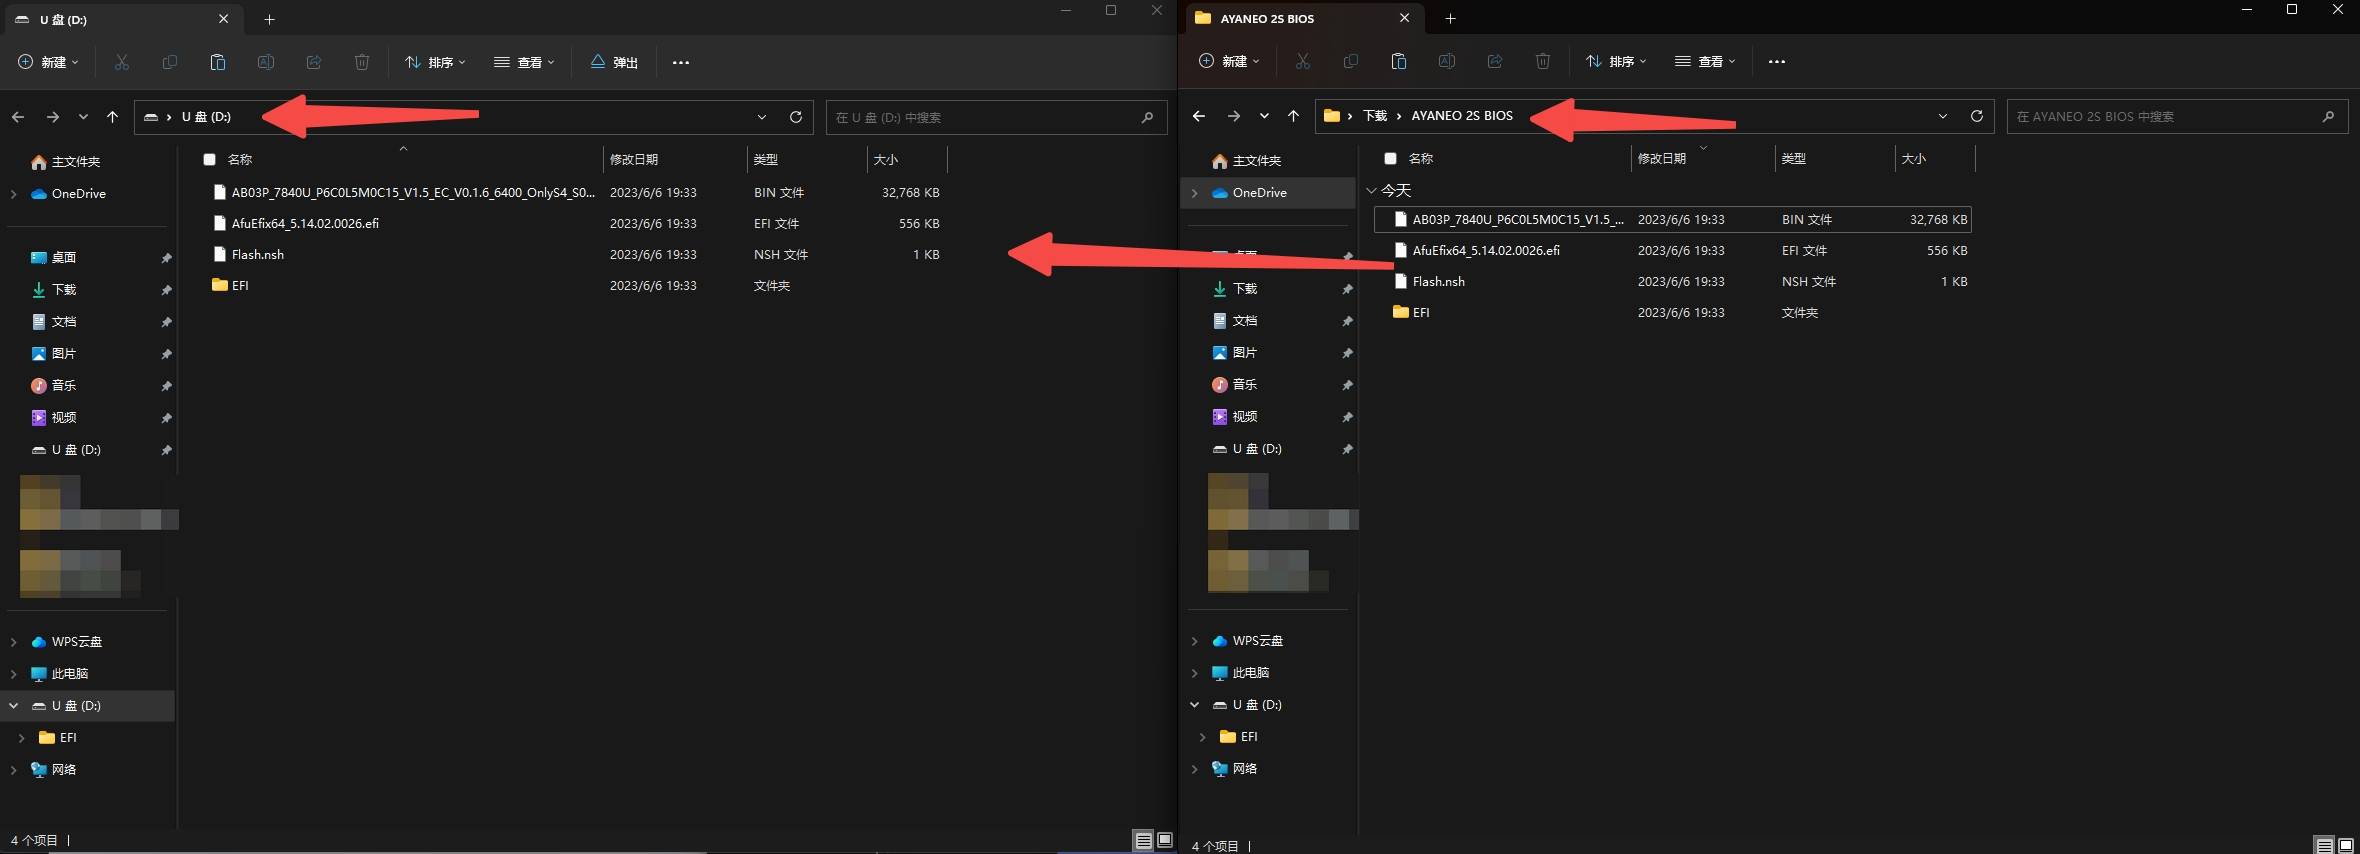2360x854 pixels.
Task: Switch to large icons view in U盘 (D:) status bar
Action: coord(1165,841)
